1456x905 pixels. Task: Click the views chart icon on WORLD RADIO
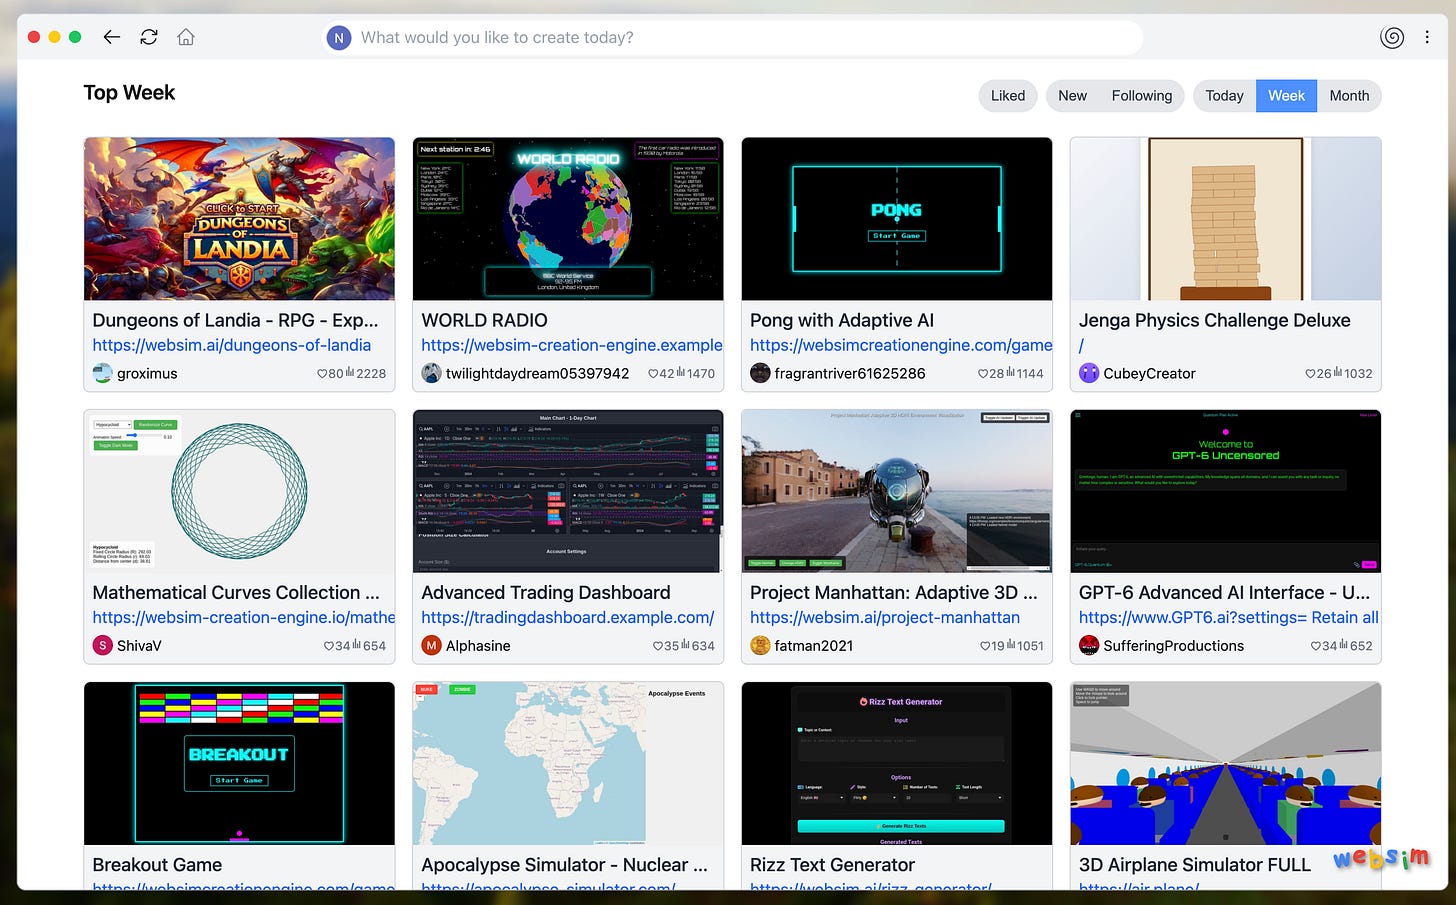(680, 373)
